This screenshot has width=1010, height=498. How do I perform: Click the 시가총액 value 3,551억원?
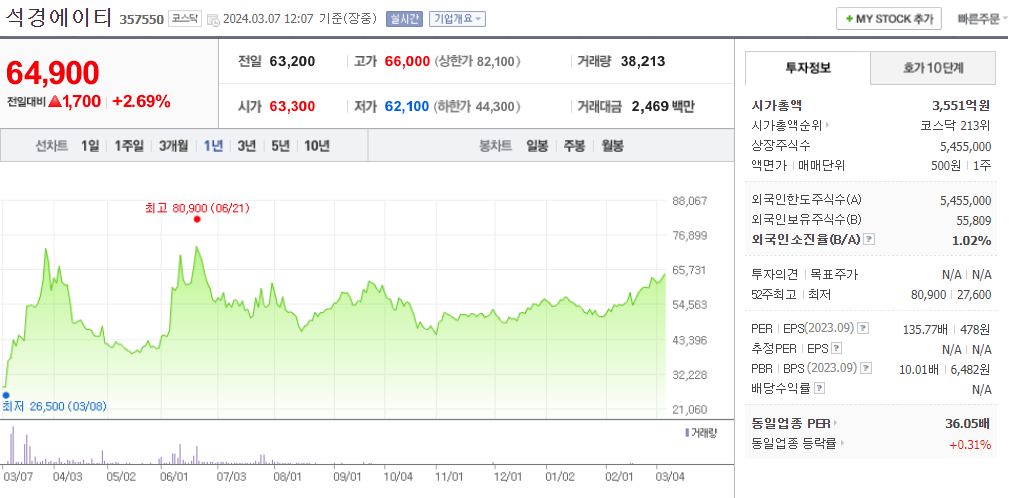962,105
